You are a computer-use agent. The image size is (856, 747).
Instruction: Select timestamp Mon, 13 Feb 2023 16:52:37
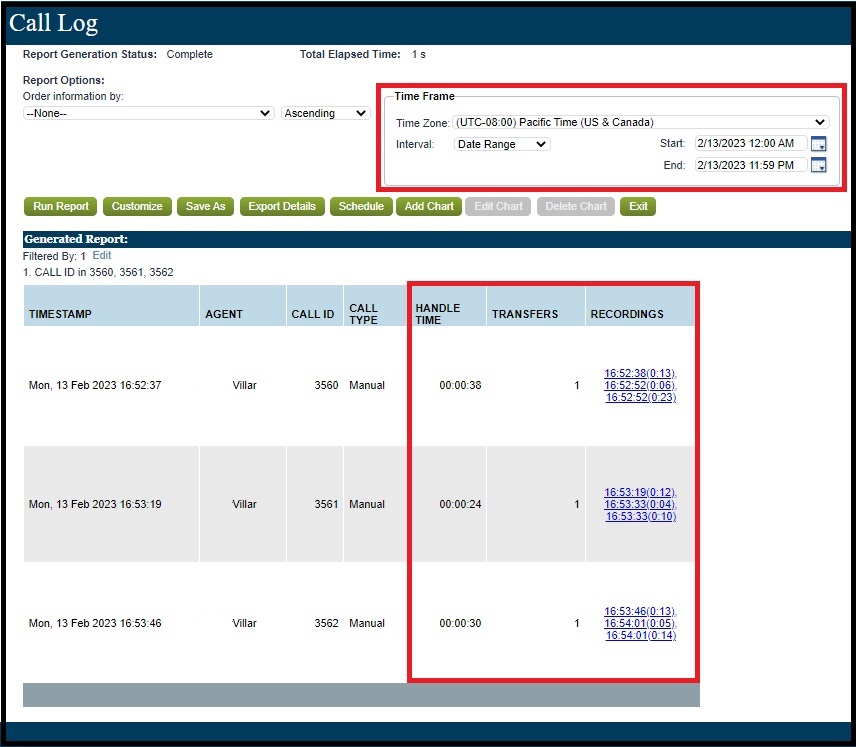(95, 386)
